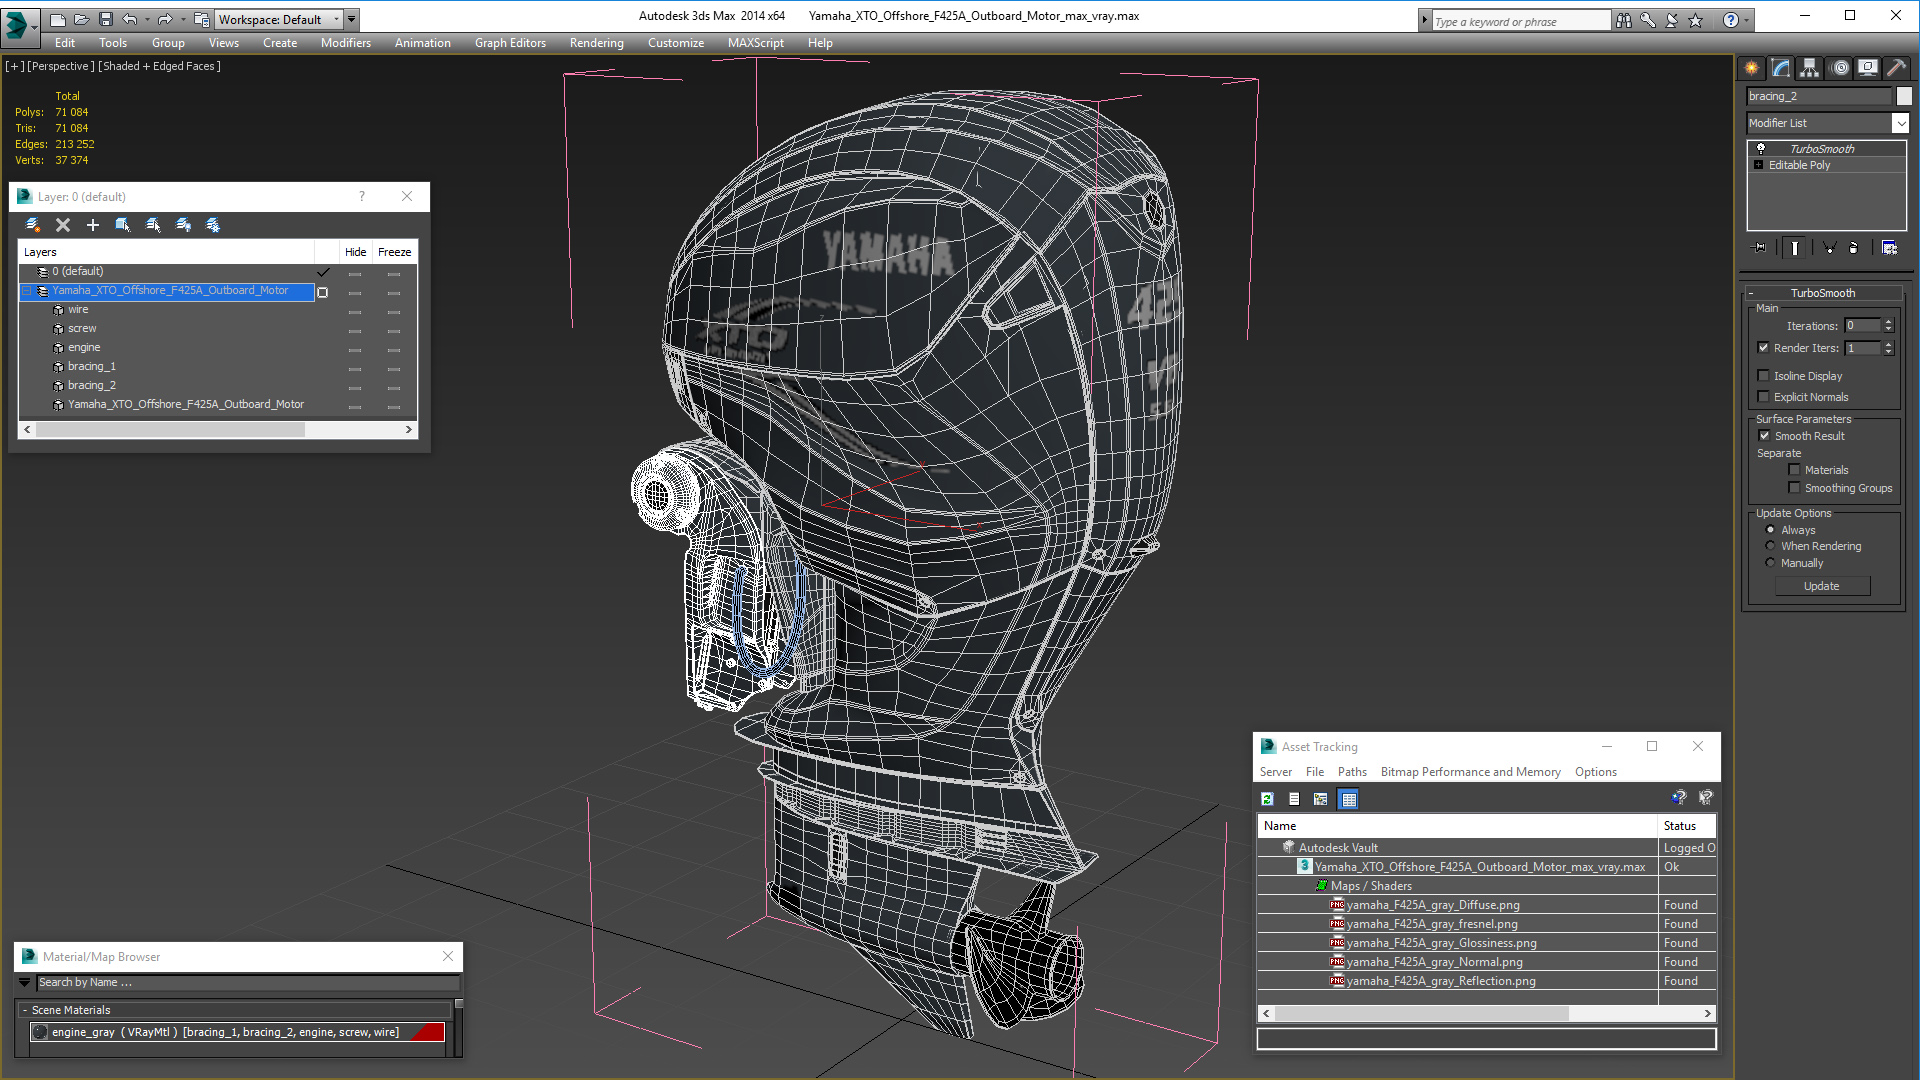Collapse Yamaha_XTO layer tree node
The image size is (1920, 1080).
click(x=27, y=291)
